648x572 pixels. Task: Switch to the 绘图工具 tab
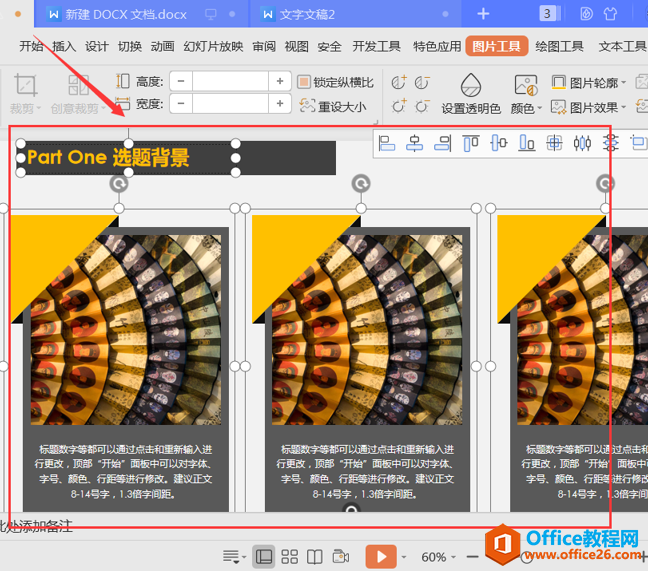tap(560, 46)
